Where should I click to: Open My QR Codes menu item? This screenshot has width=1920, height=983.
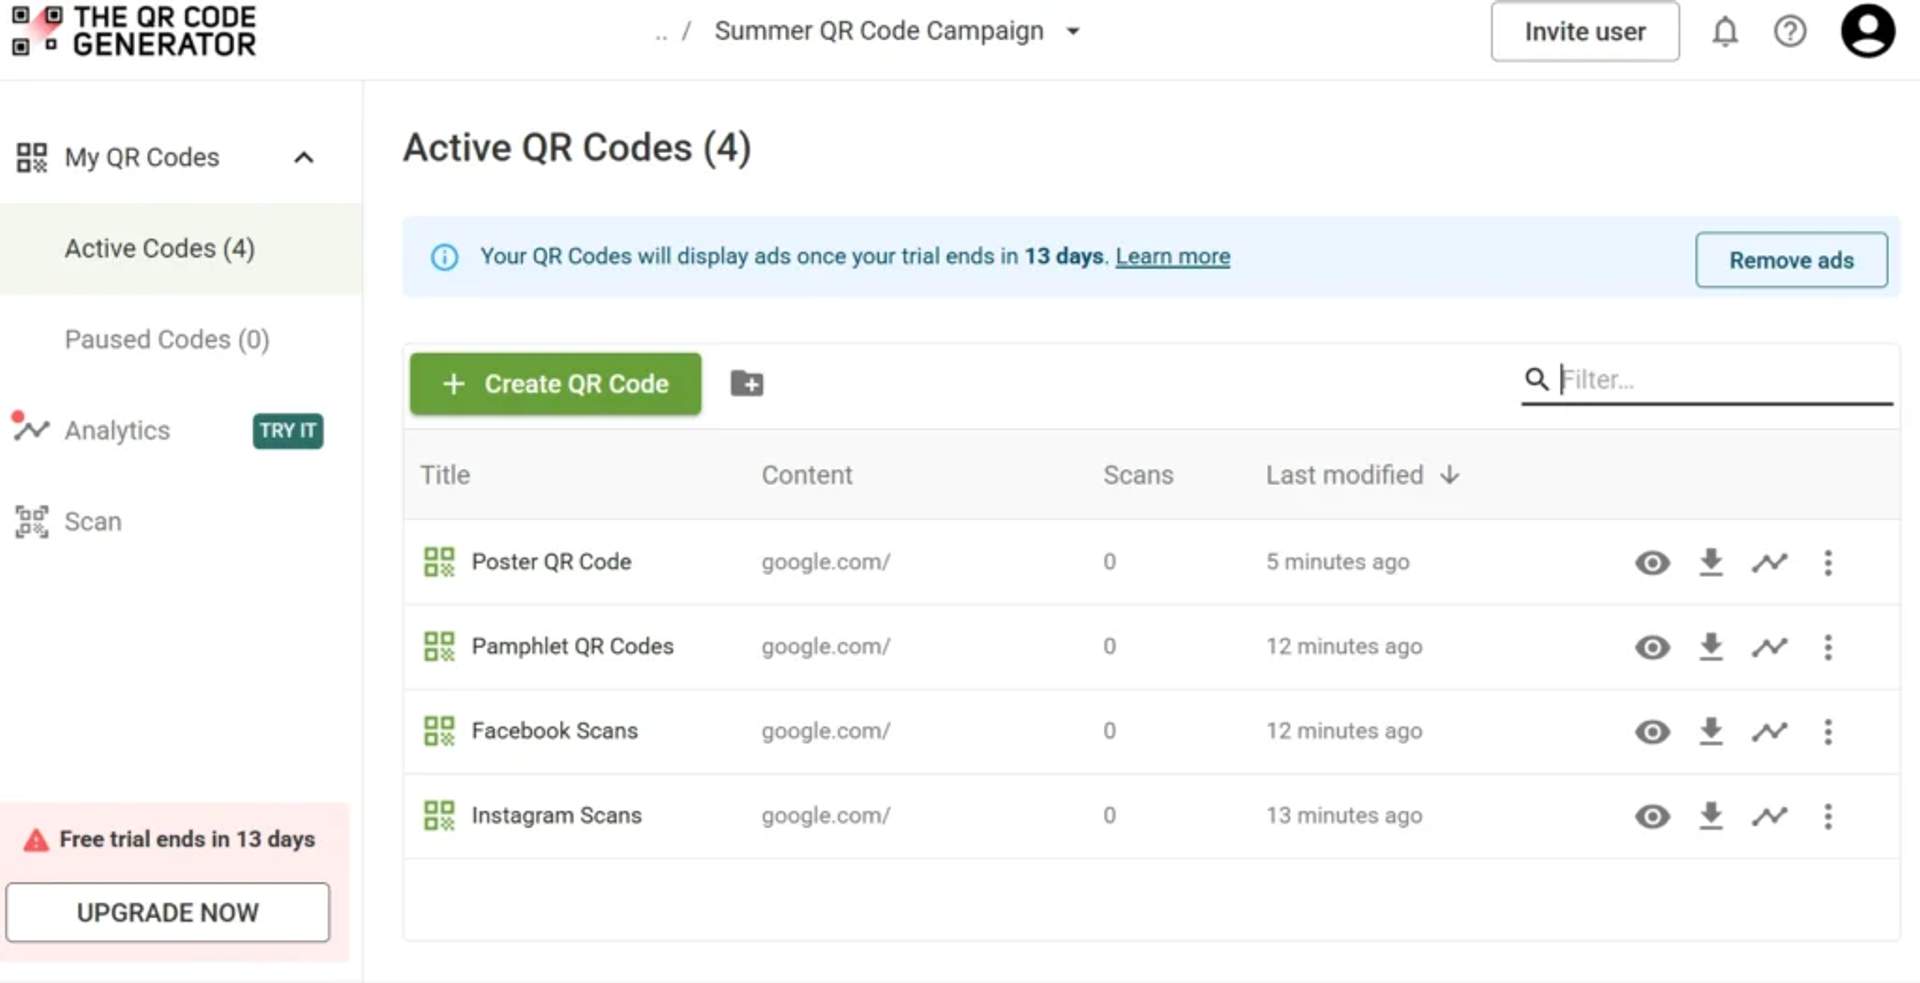click(x=142, y=157)
